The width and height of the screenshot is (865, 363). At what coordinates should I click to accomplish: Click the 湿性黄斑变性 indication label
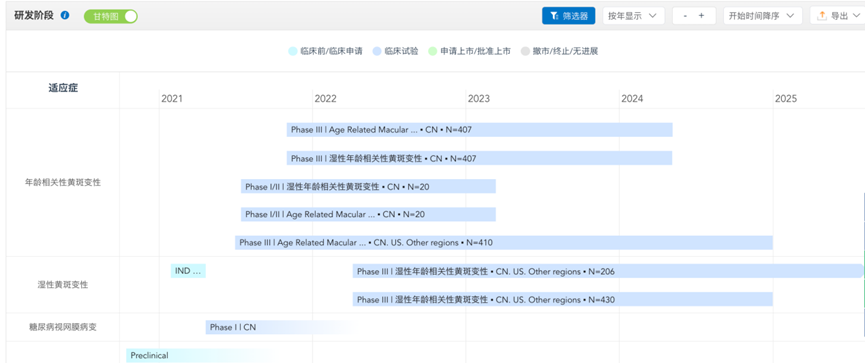click(x=63, y=285)
